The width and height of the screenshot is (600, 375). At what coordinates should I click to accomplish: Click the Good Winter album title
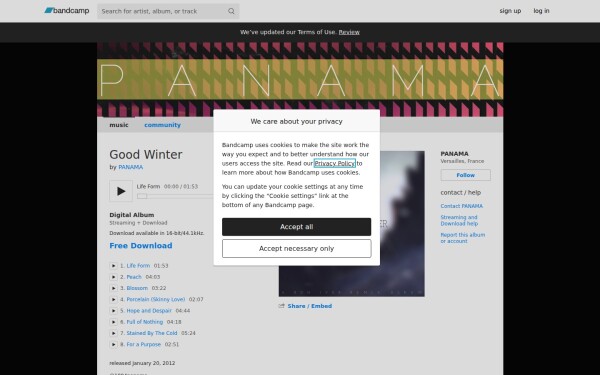click(x=146, y=155)
